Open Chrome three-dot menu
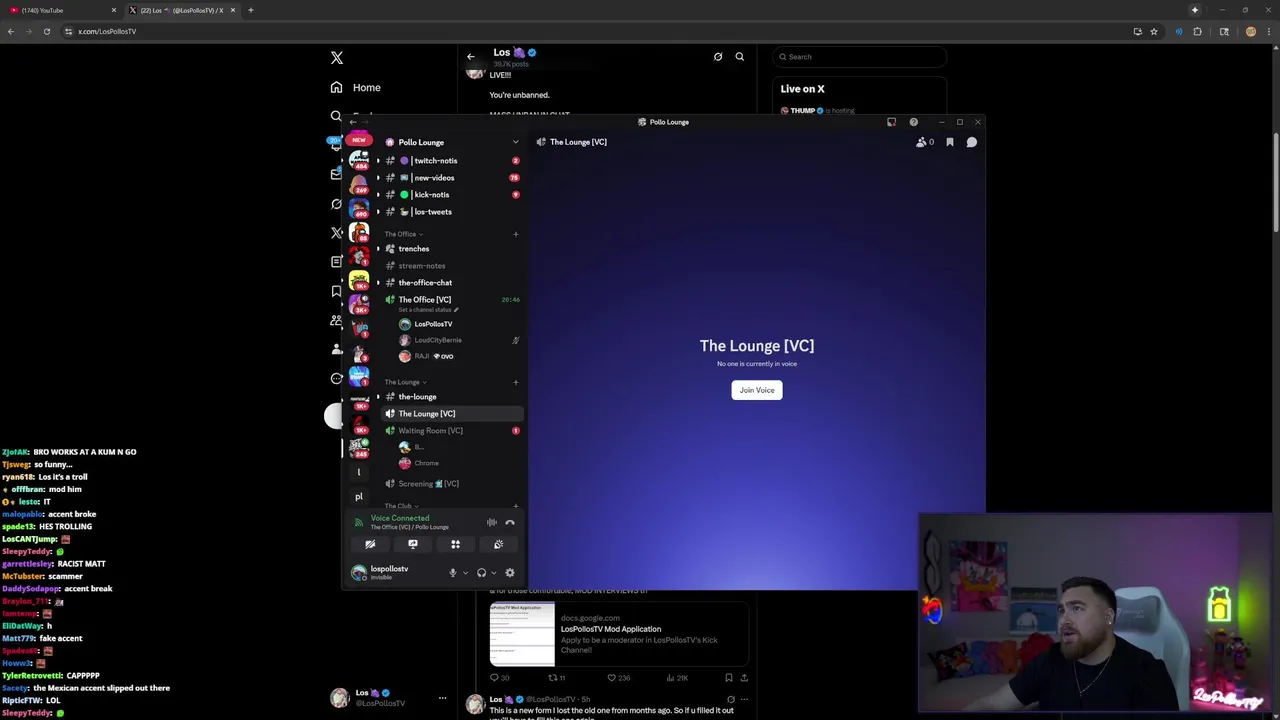This screenshot has width=1280, height=720. (x=1268, y=31)
